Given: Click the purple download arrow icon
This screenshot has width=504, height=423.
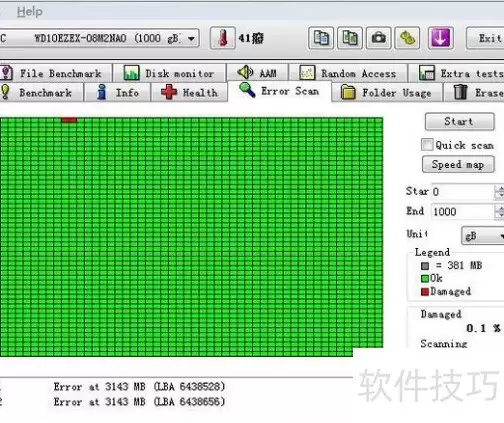Looking at the screenshot, I should coord(440,38).
